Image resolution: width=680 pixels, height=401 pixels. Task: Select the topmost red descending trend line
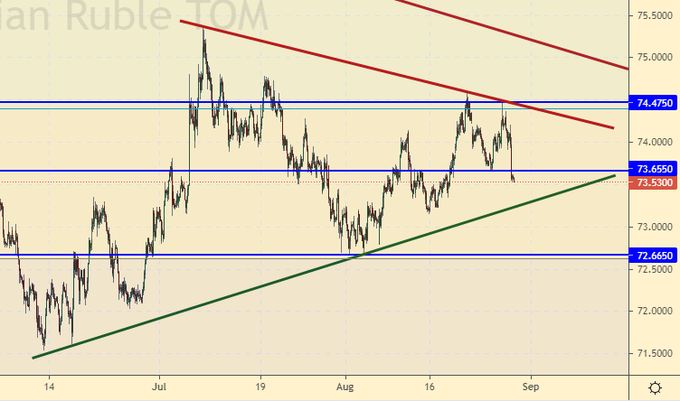pyautogui.click(x=520, y=34)
